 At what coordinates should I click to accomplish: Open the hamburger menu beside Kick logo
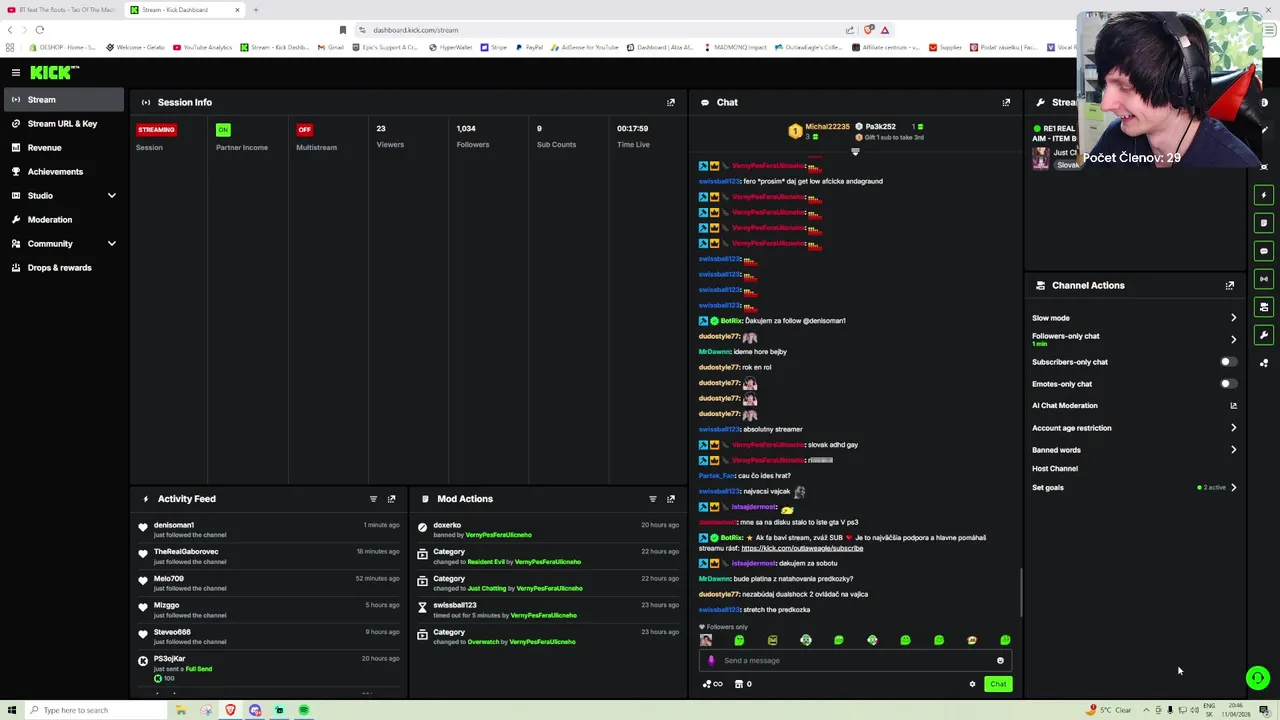click(x=16, y=72)
